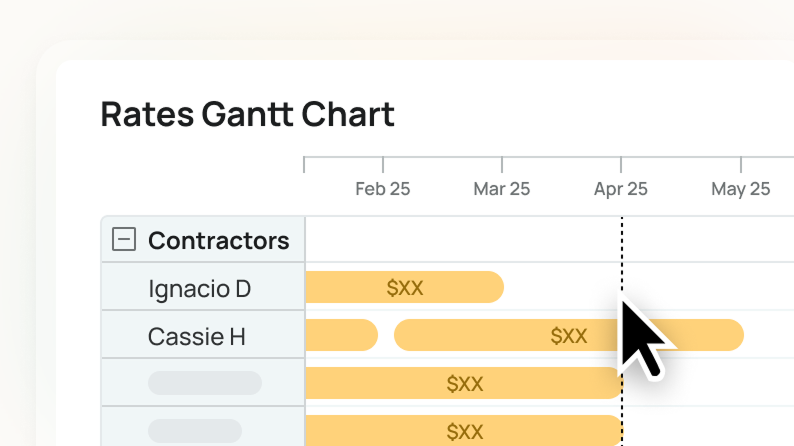Click the gray placeholder name below Cassie H
This screenshot has height=446, width=794.
point(204,383)
